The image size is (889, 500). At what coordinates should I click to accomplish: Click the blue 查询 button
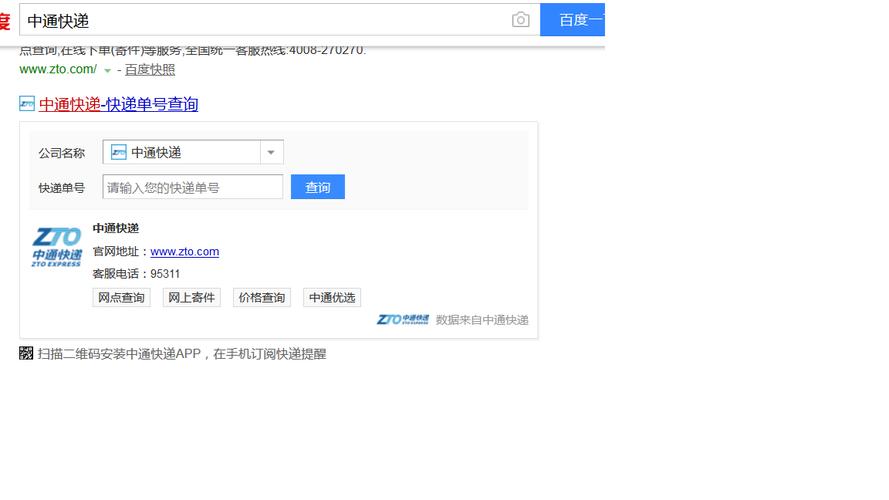(x=318, y=187)
